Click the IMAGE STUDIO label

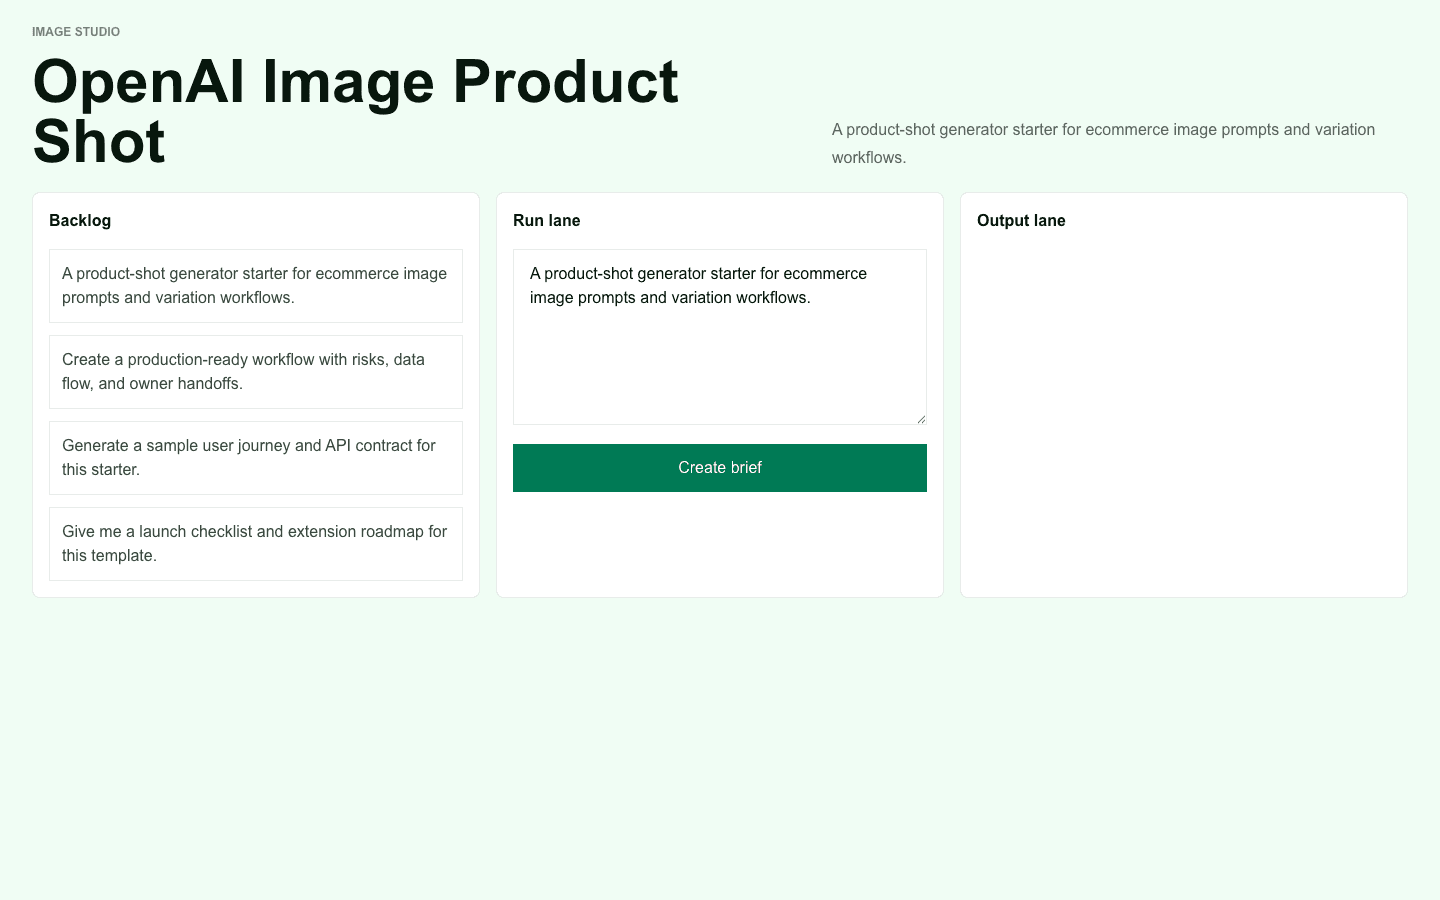coord(76,32)
